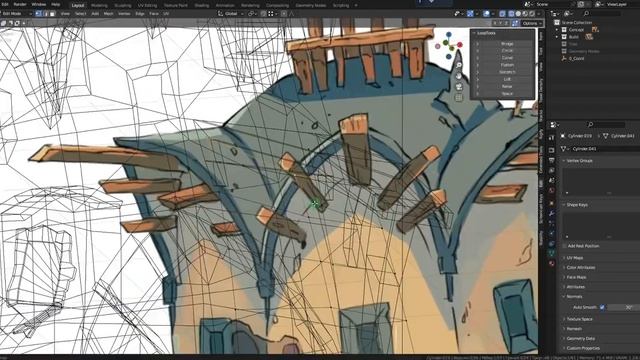Switch to Modeling workspace tab
Viewport: 640px width, 360px height.
(x=99, y=5)
